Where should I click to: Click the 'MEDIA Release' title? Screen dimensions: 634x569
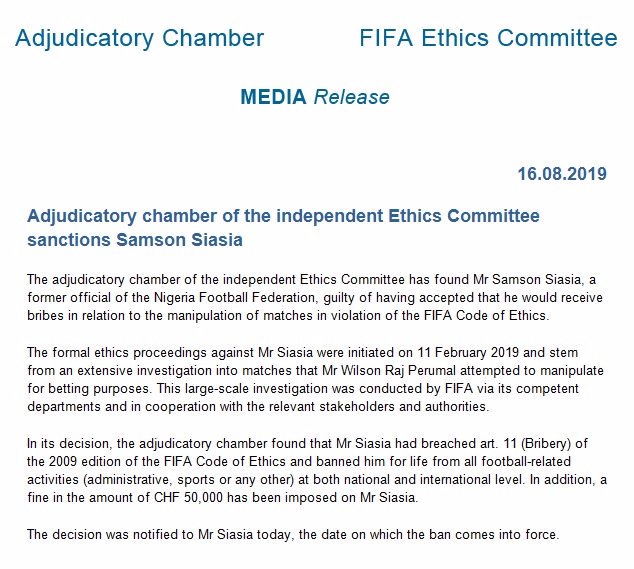315,97
